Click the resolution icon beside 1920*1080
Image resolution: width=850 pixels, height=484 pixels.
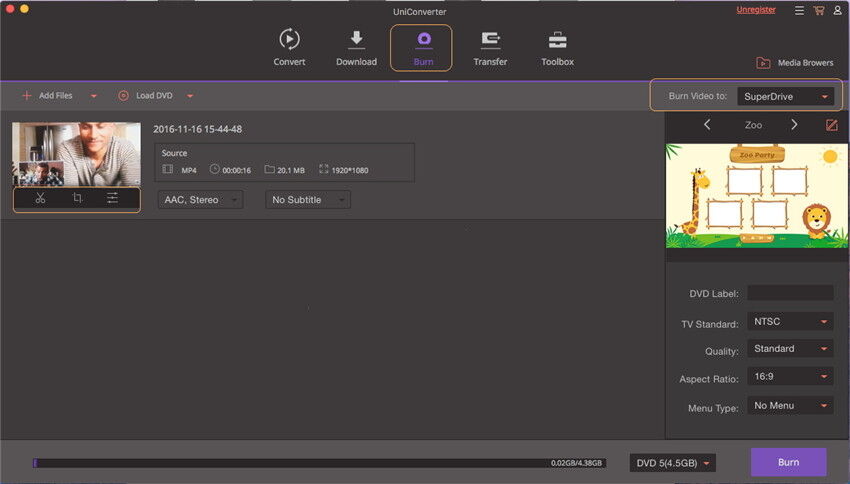click(x=324, y=169)
